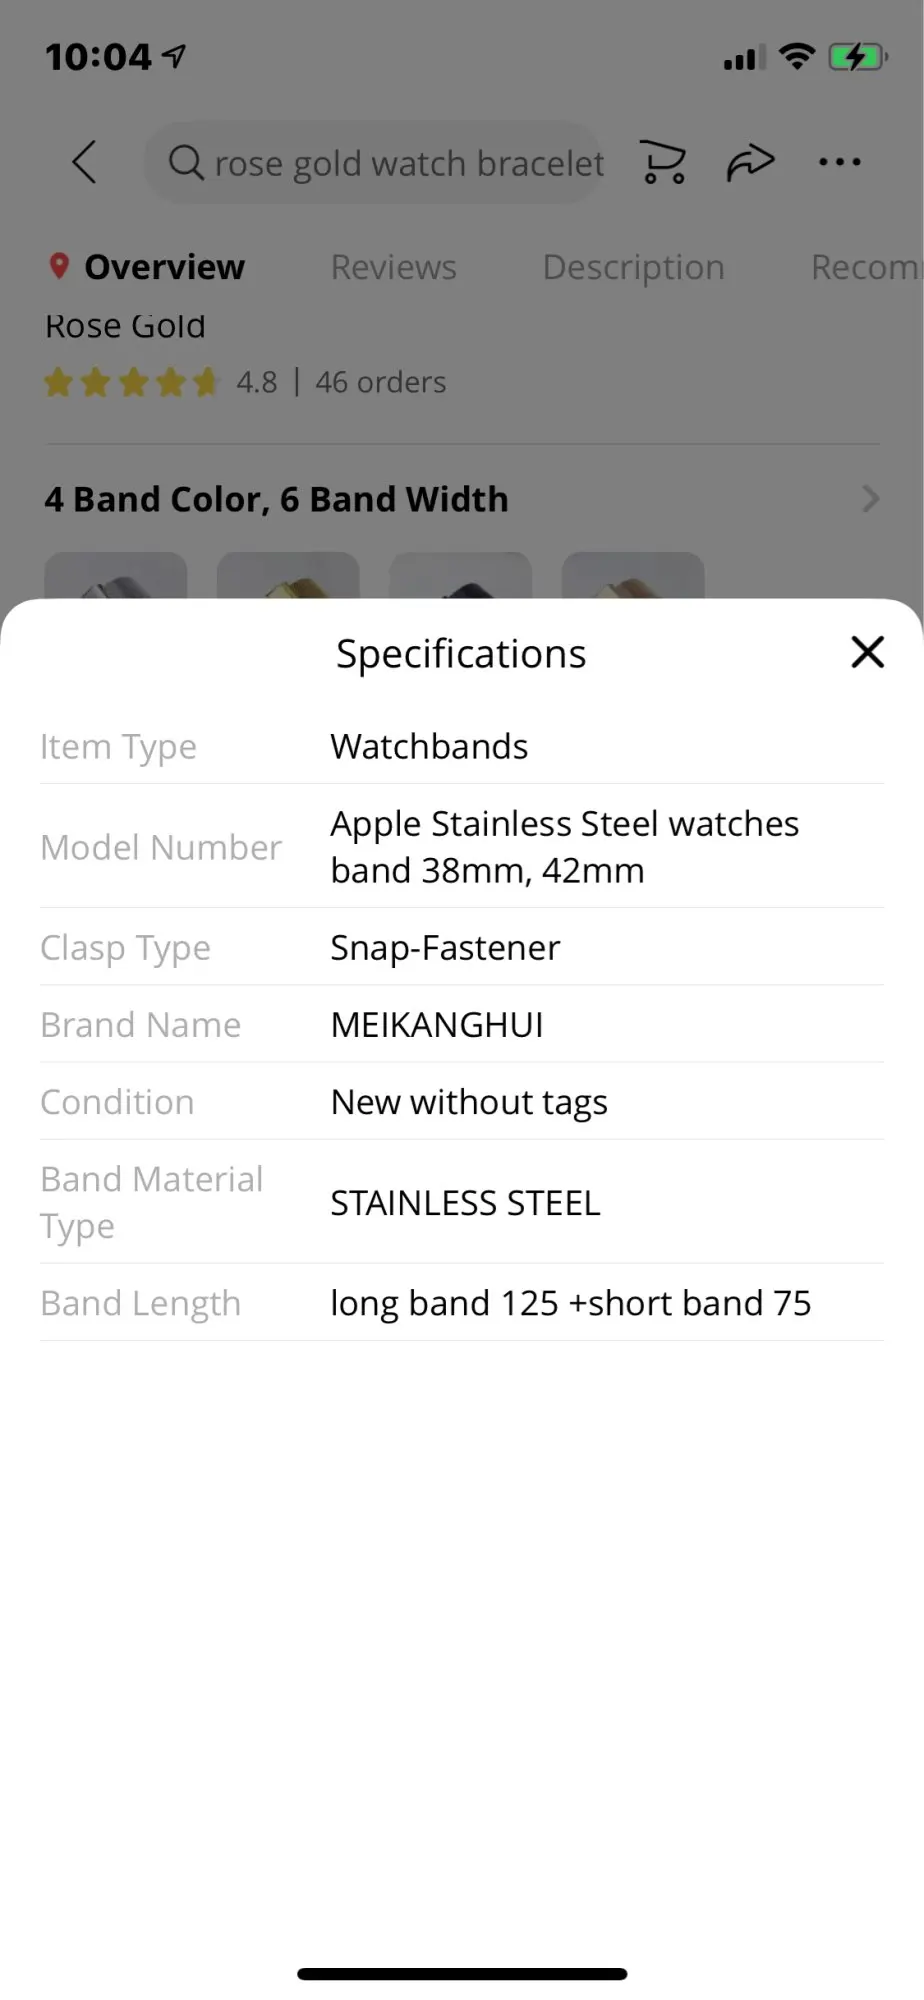Tap the red location pin icon
Viewport: 924px width, 2000px height.
point(59,266)
